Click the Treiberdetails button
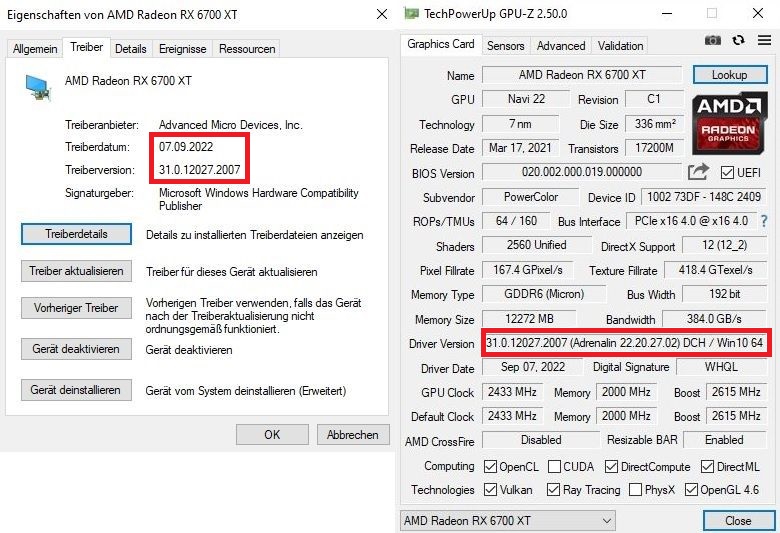Viewport: 780px width, 533px height. [x=76, y=234]
